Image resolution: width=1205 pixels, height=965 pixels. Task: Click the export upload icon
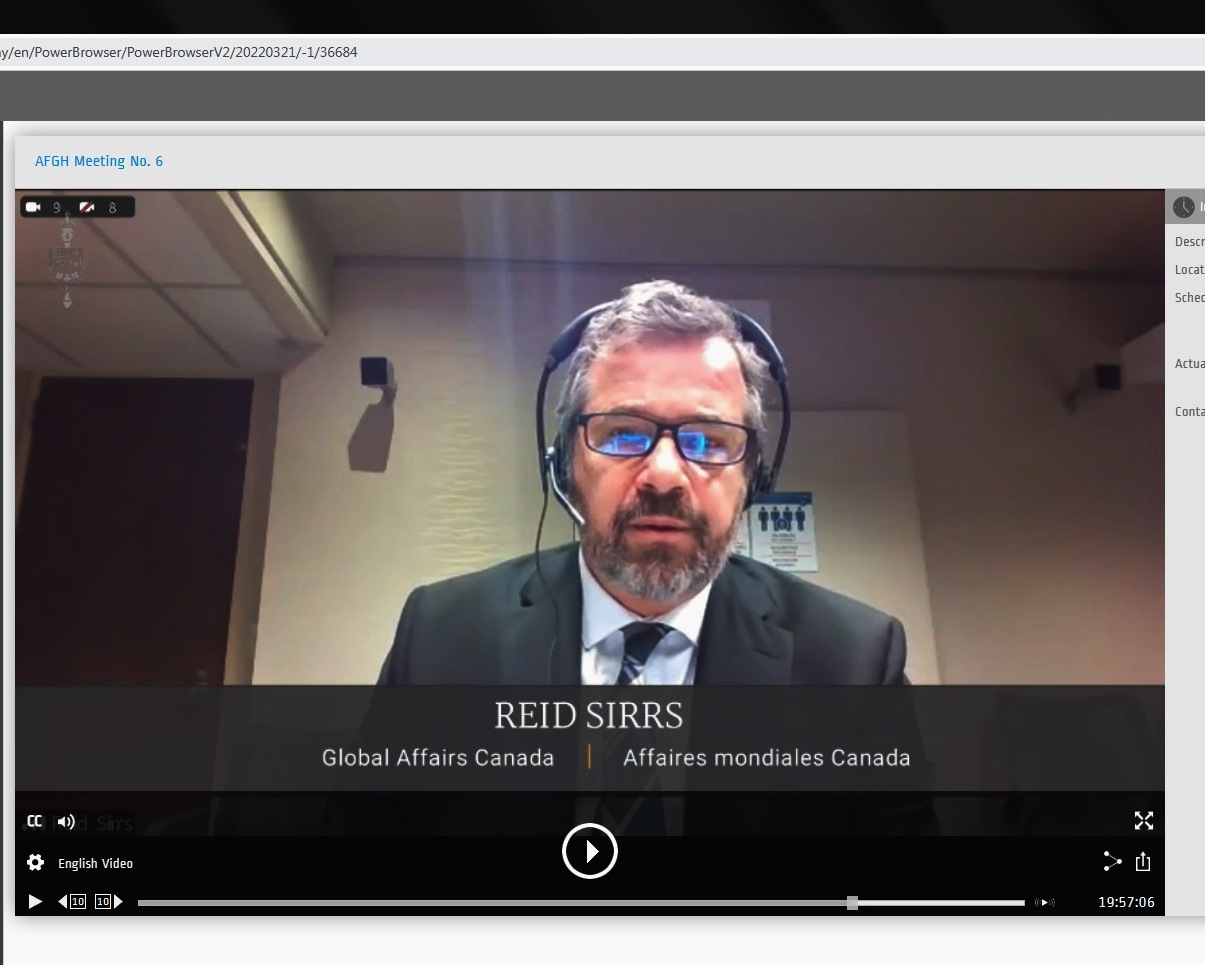(1144, 862)
